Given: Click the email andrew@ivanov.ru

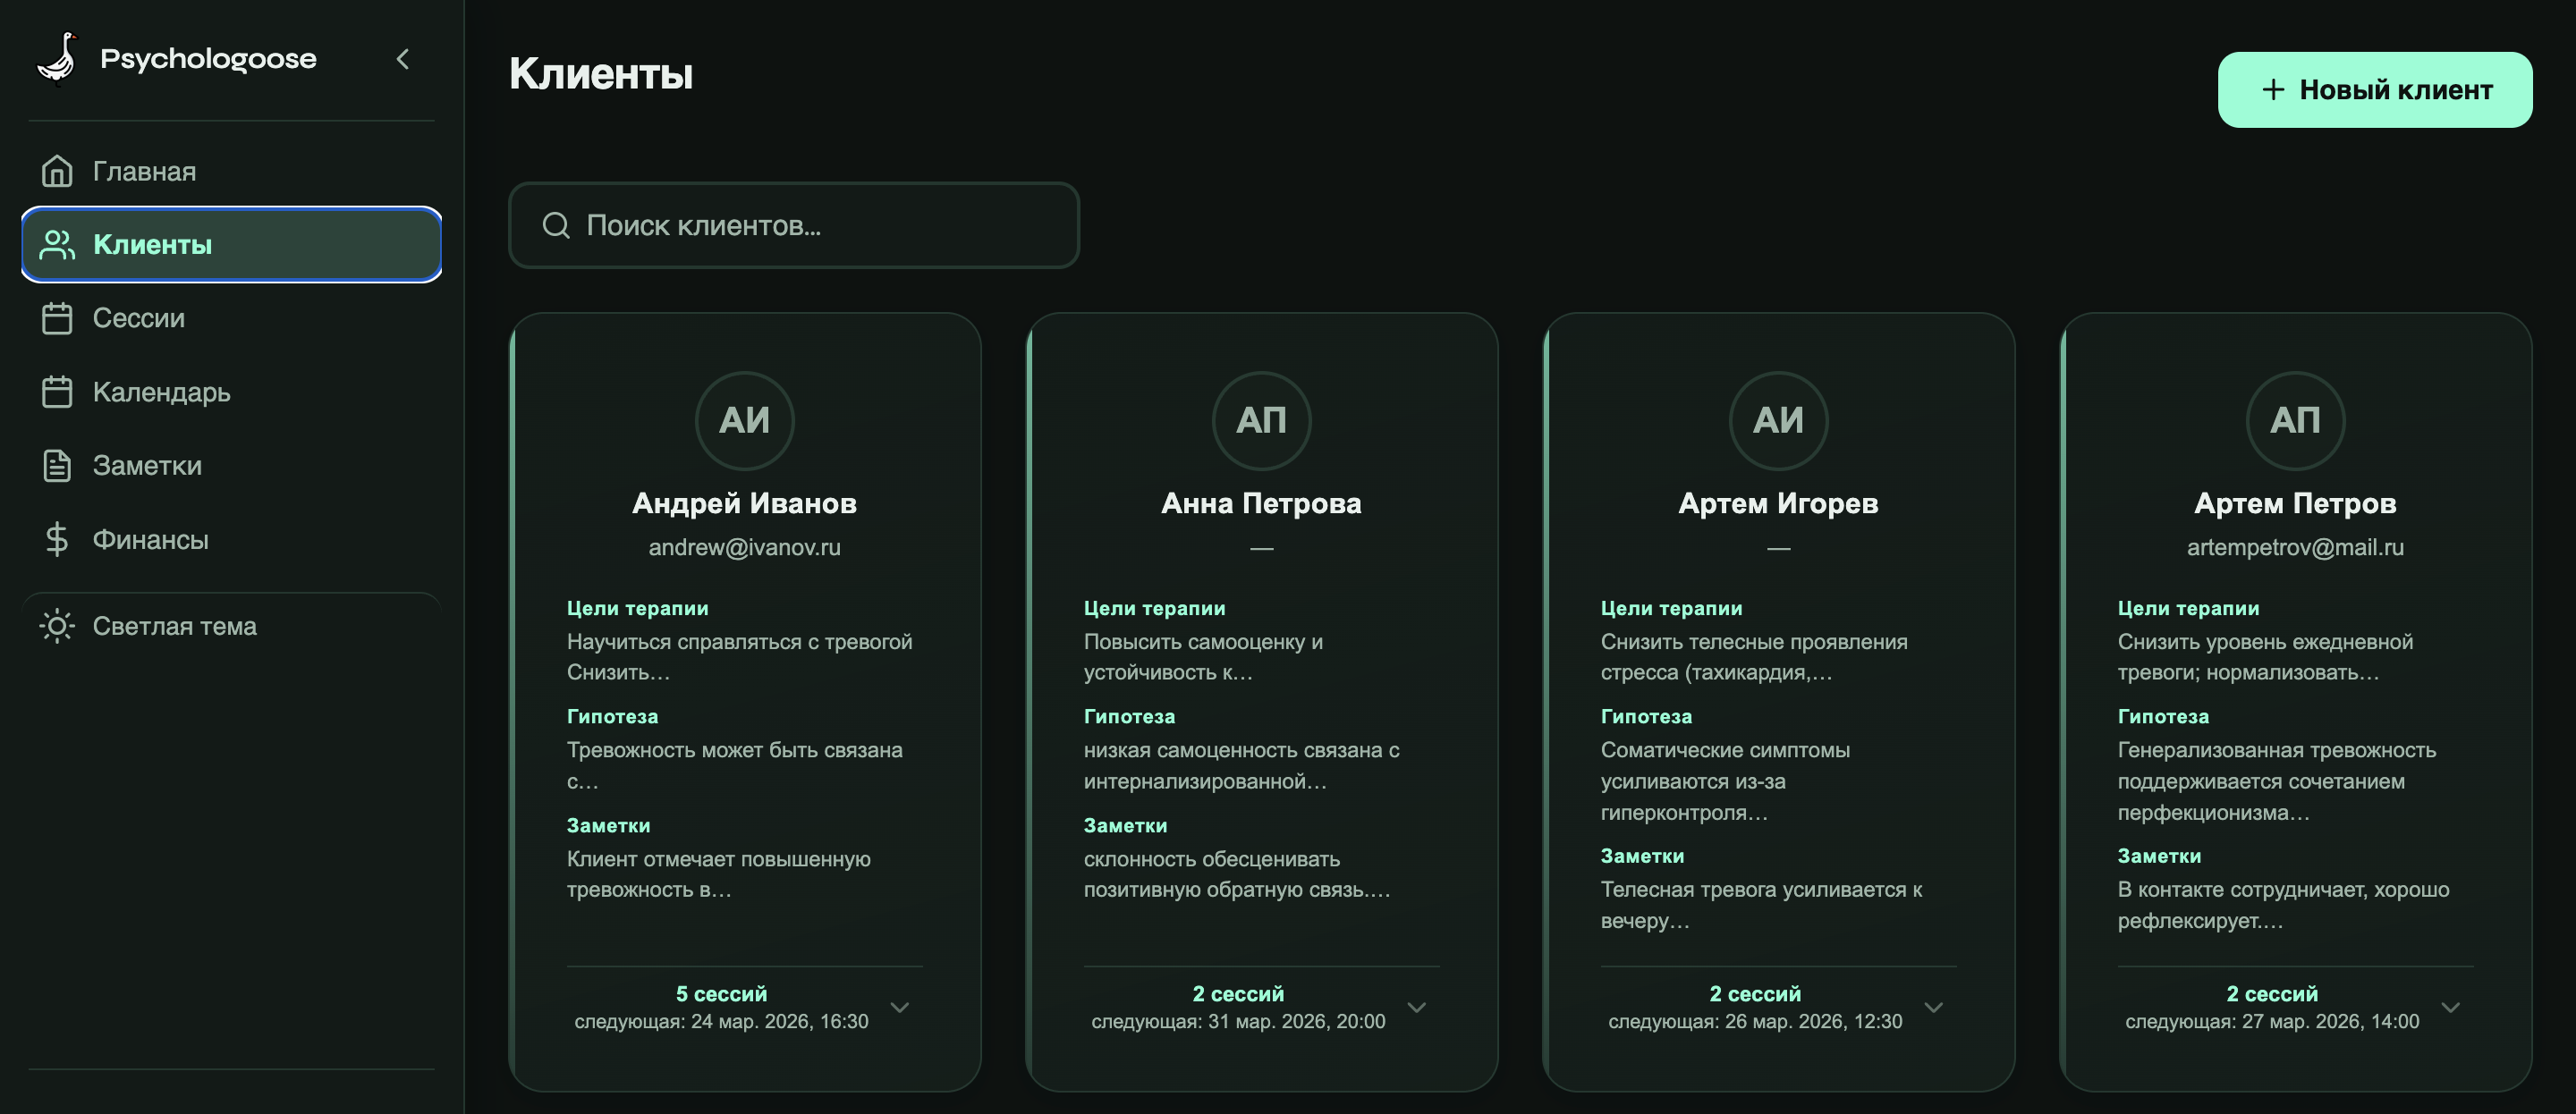Looking at the screenshot, I should click(744, 547).
